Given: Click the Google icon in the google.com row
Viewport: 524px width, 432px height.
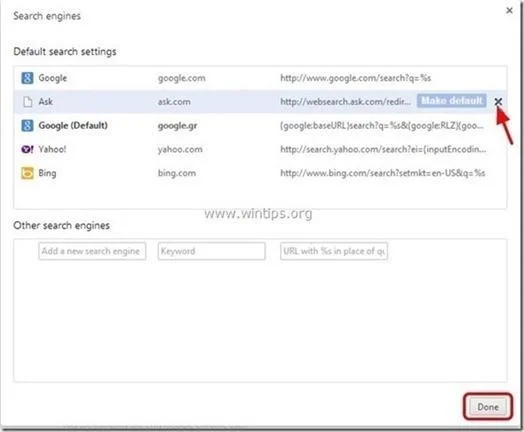Looking at the screenshot, I should coord(27,78).
